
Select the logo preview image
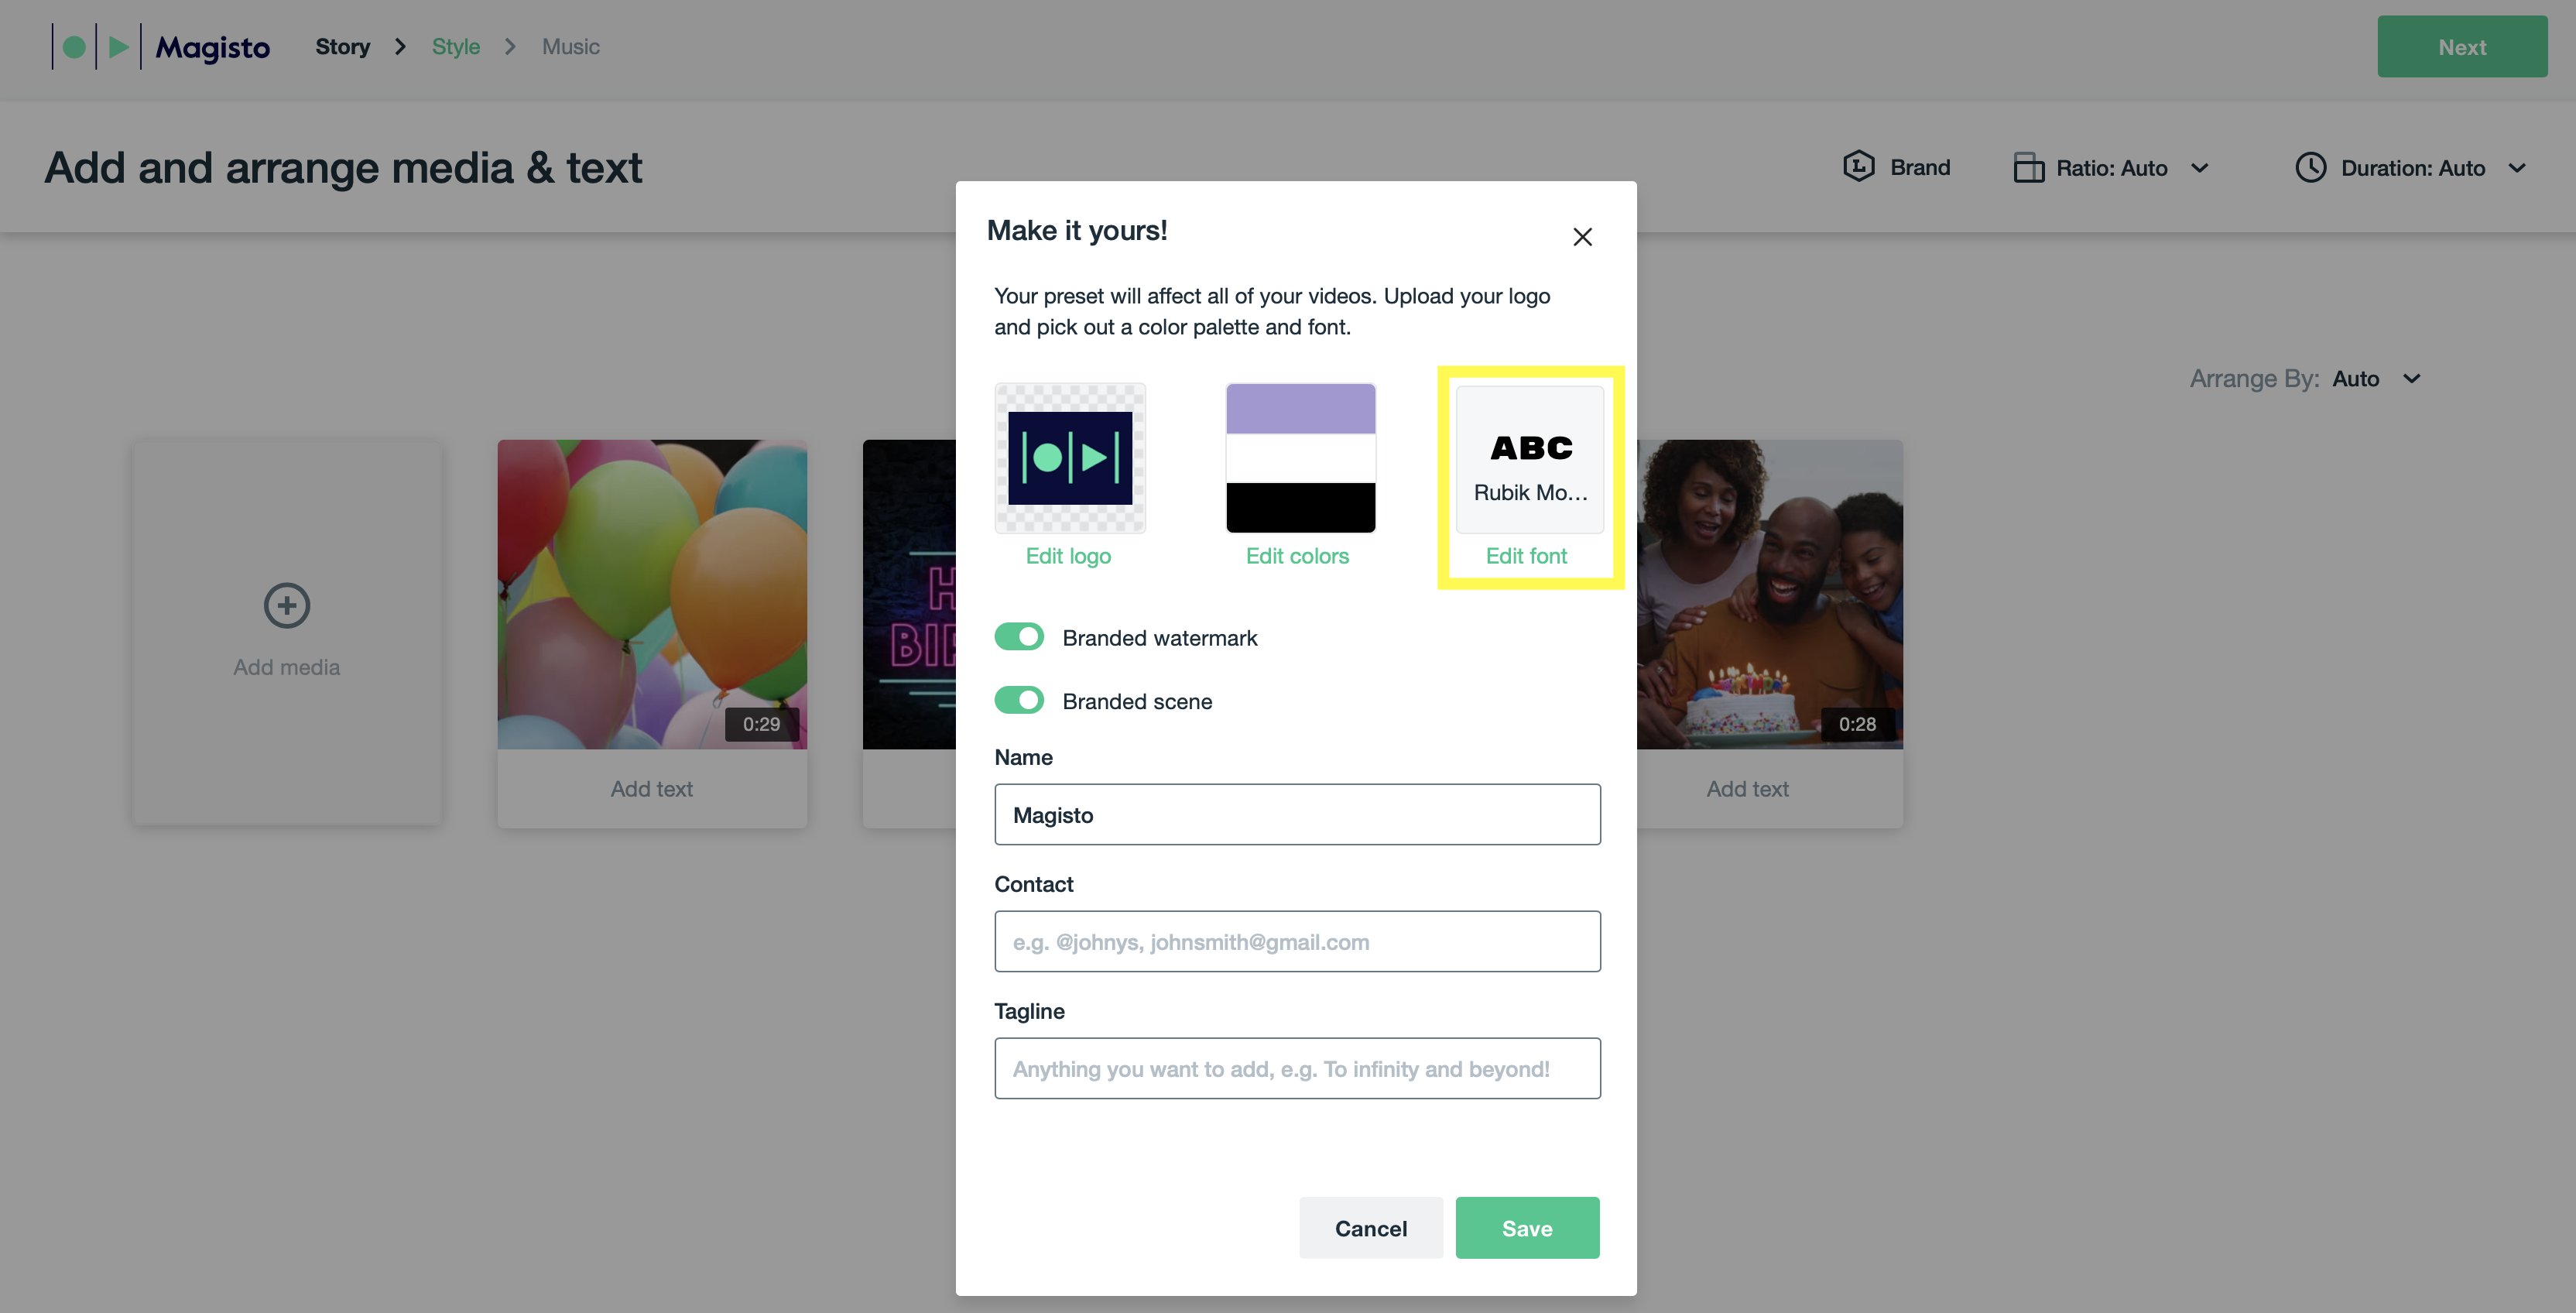(x=1070, y=458)
